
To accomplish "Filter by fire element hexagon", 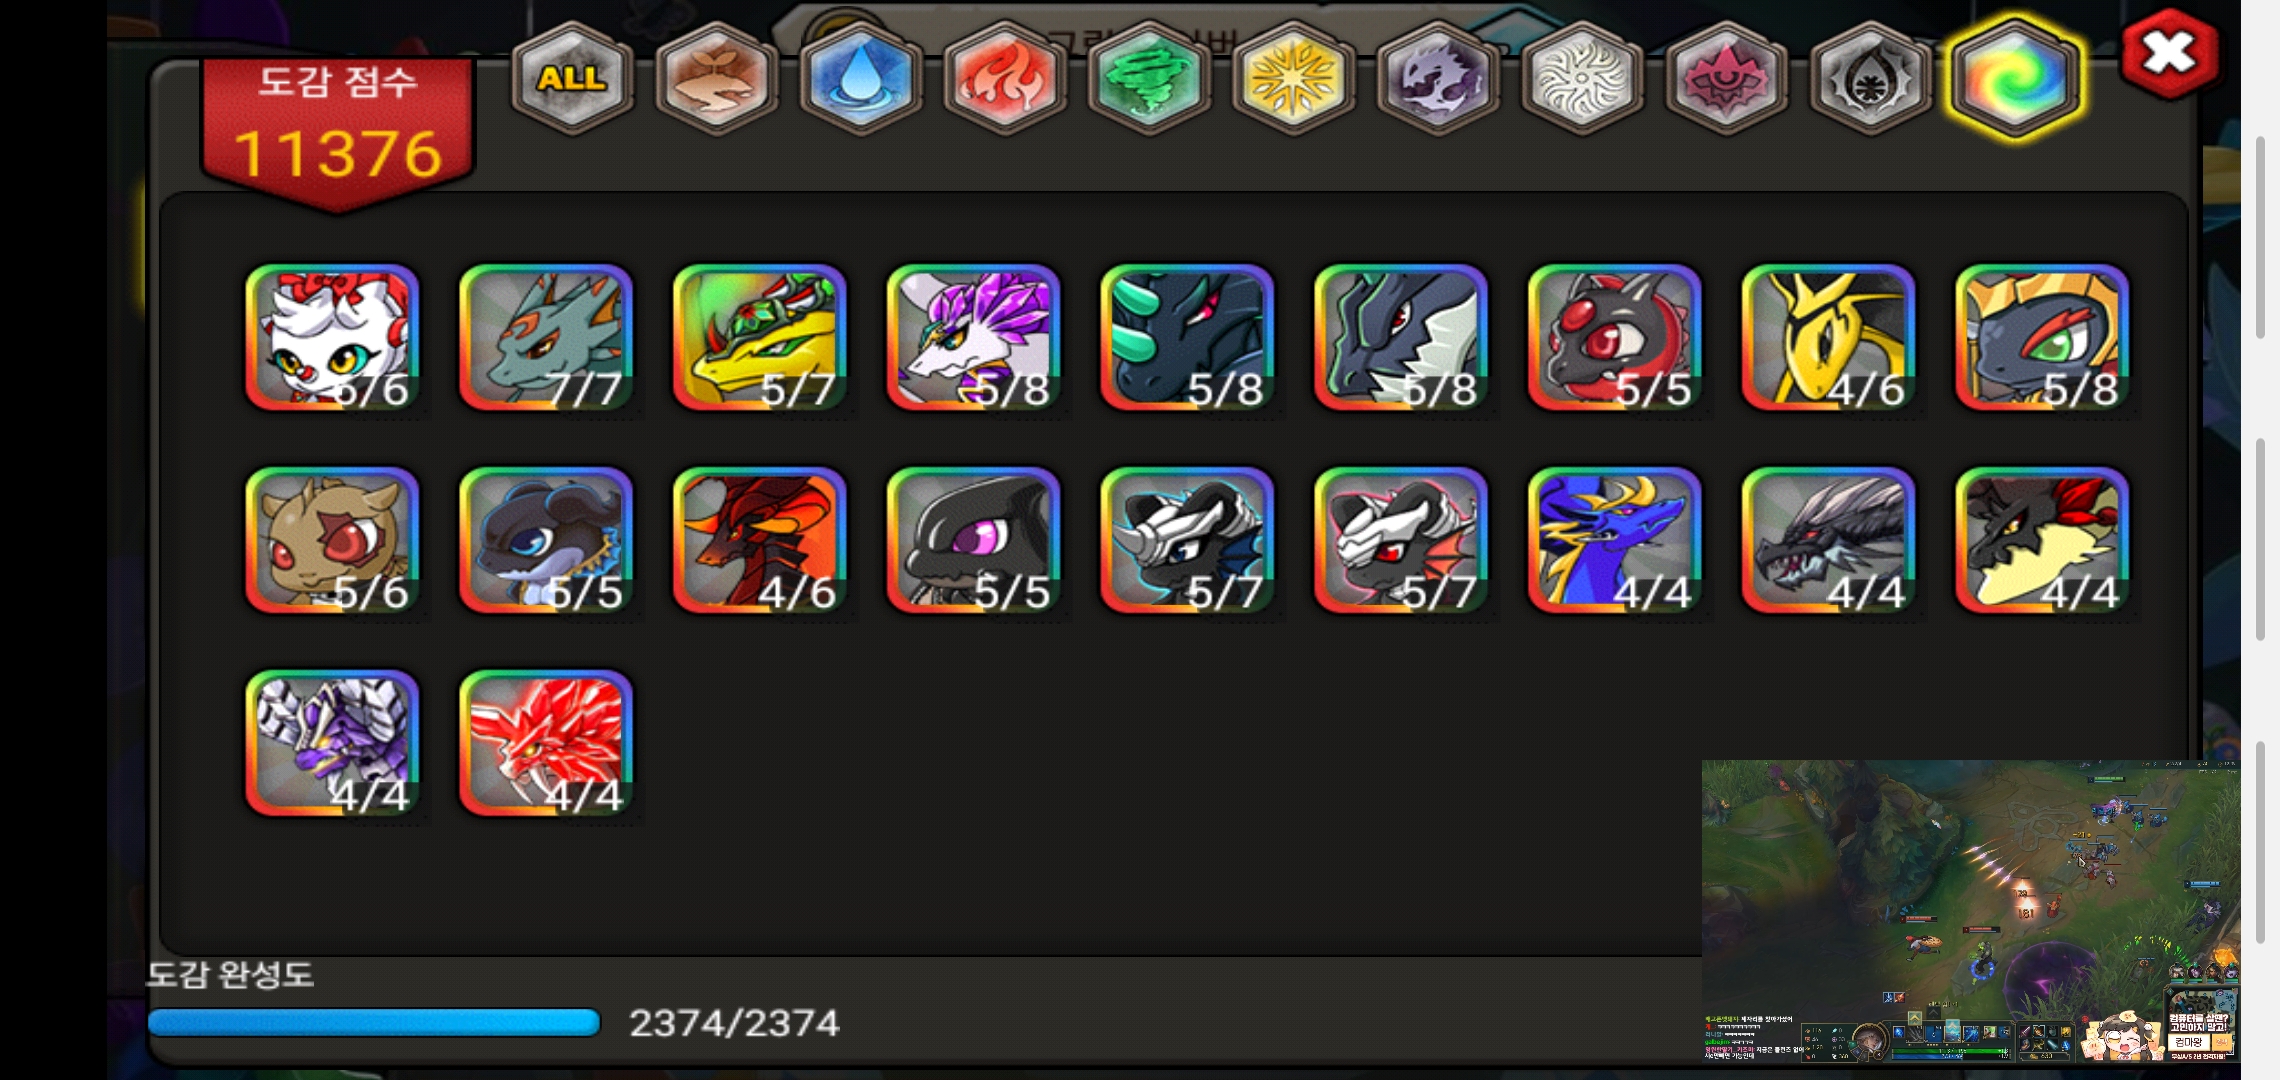I will (x=1004, y=79).
